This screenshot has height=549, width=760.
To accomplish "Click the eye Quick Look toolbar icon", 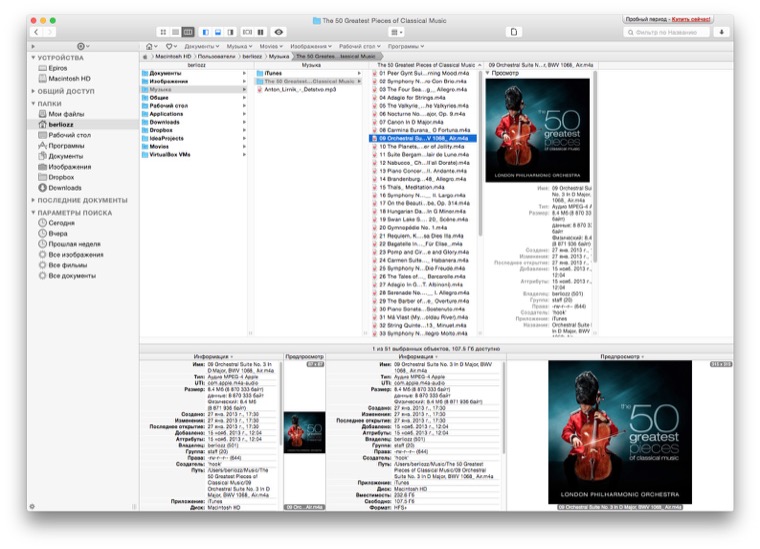I will (x=279, y=32).
